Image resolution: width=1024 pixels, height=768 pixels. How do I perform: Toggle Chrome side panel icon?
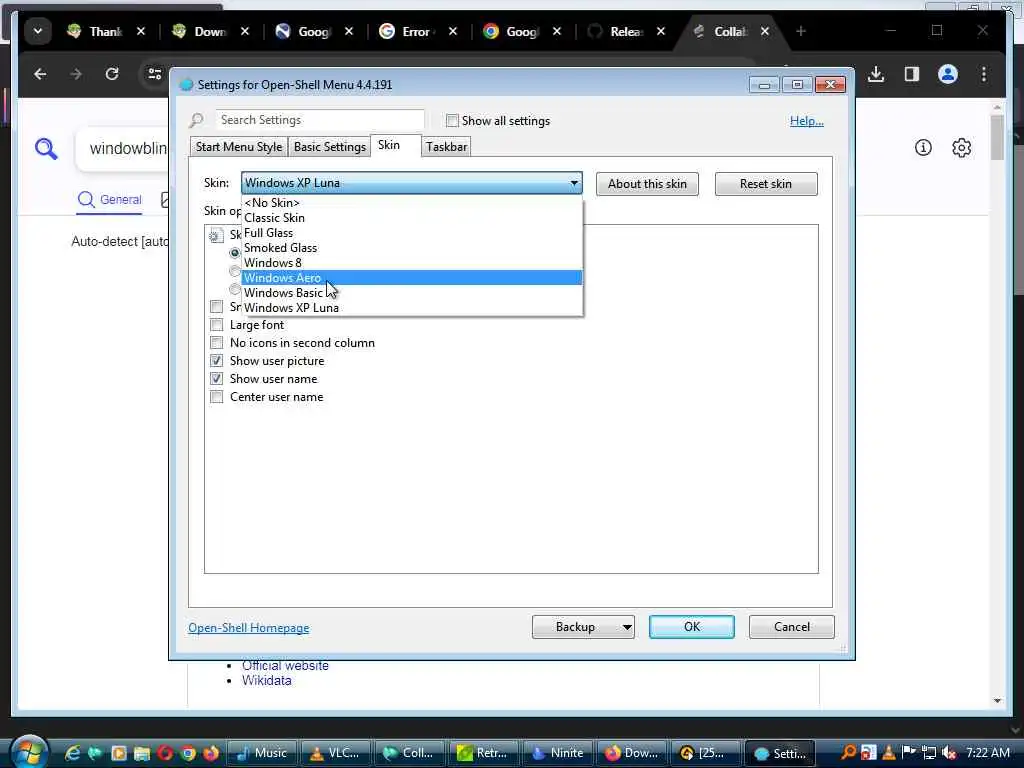point(912,74)
